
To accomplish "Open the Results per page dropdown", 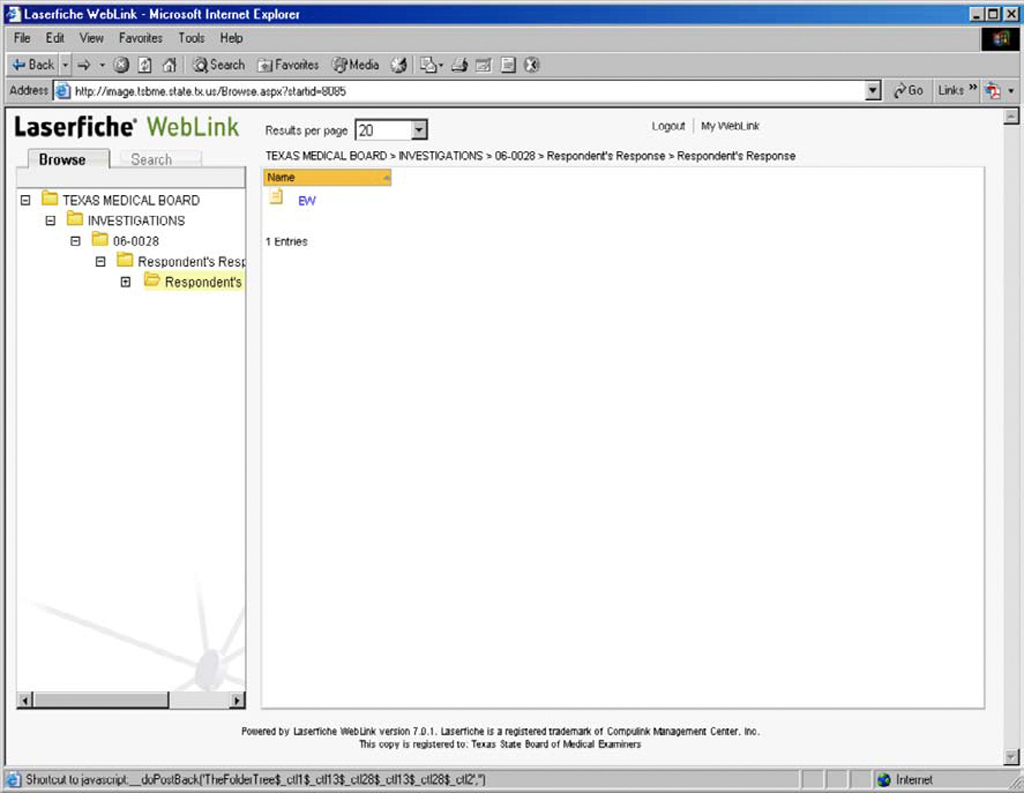I will click(419, 130).
